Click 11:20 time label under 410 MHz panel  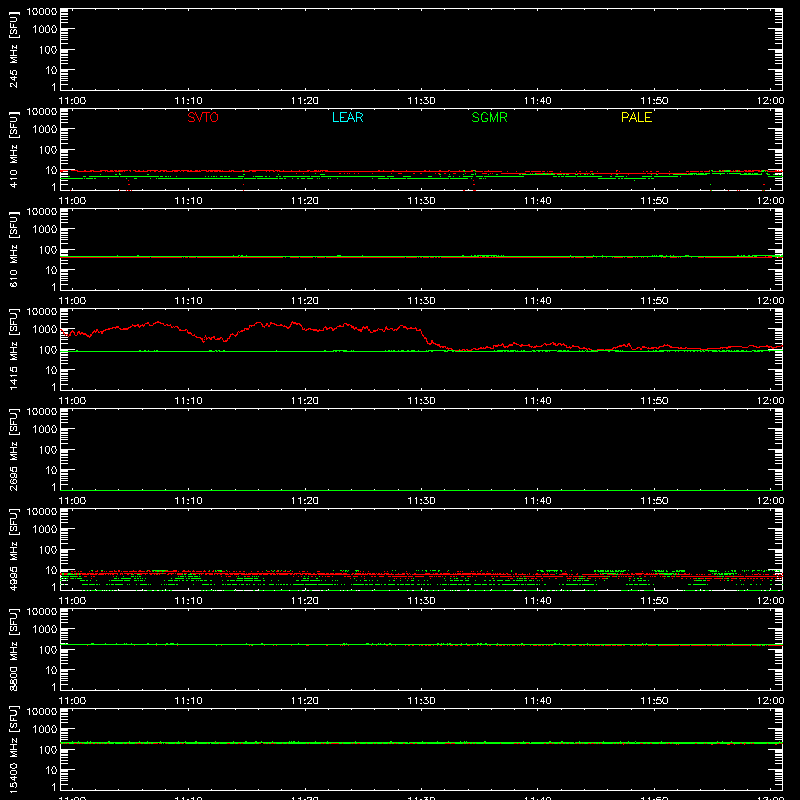(x=305, y=201)
